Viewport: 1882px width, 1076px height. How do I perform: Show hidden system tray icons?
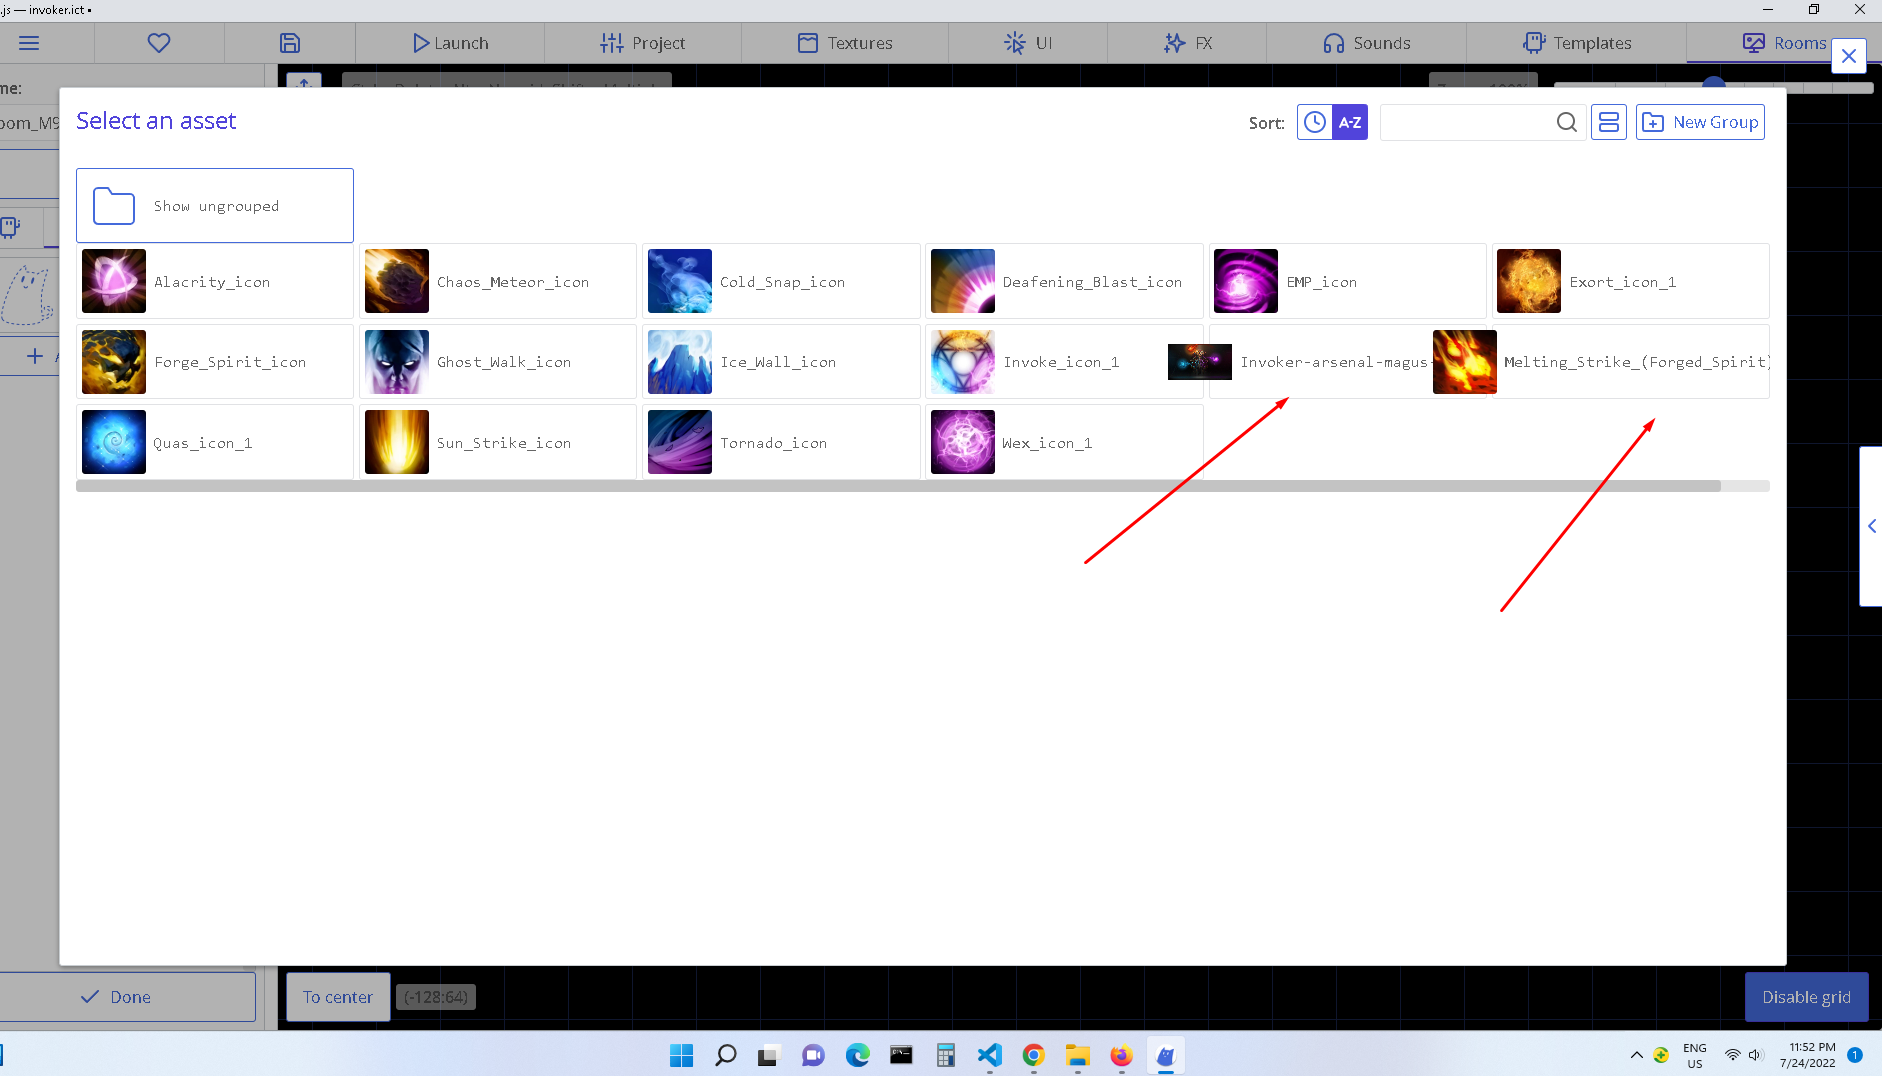tap(1636, 1055)
